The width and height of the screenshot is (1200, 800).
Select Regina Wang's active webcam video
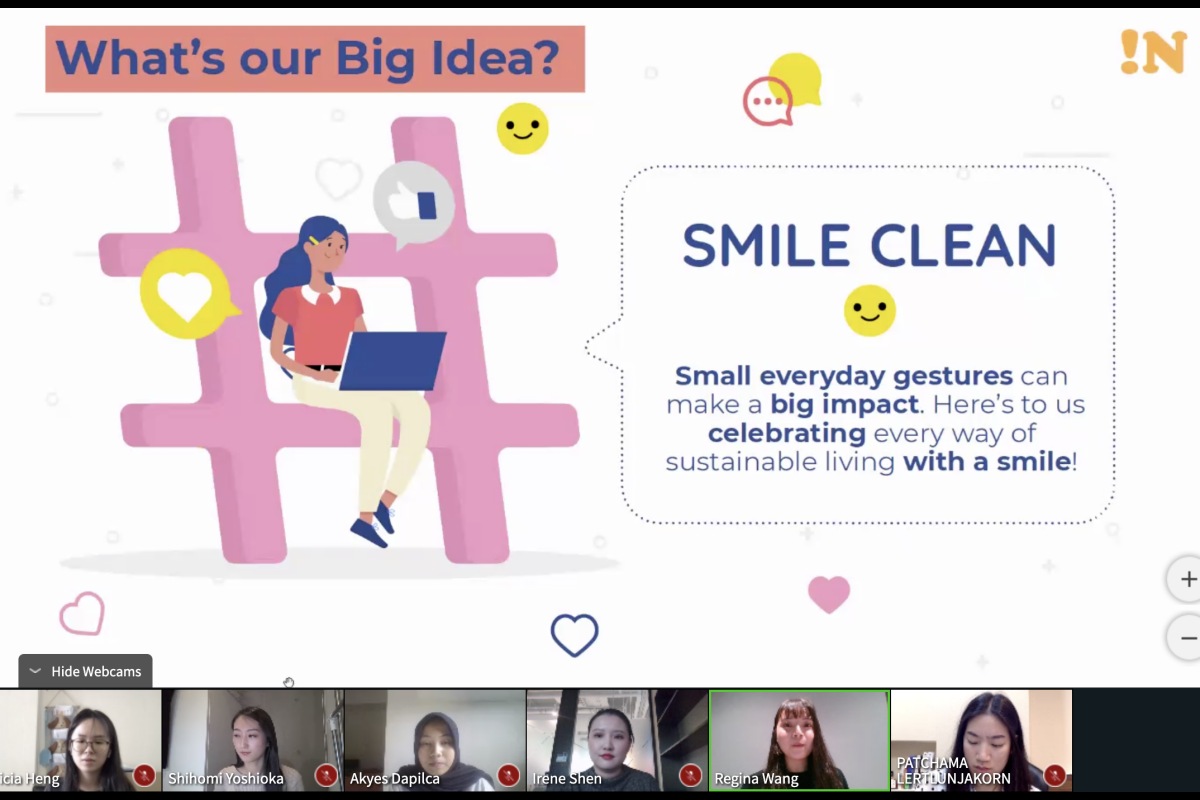pyautogui.click(x=798, y=735)
